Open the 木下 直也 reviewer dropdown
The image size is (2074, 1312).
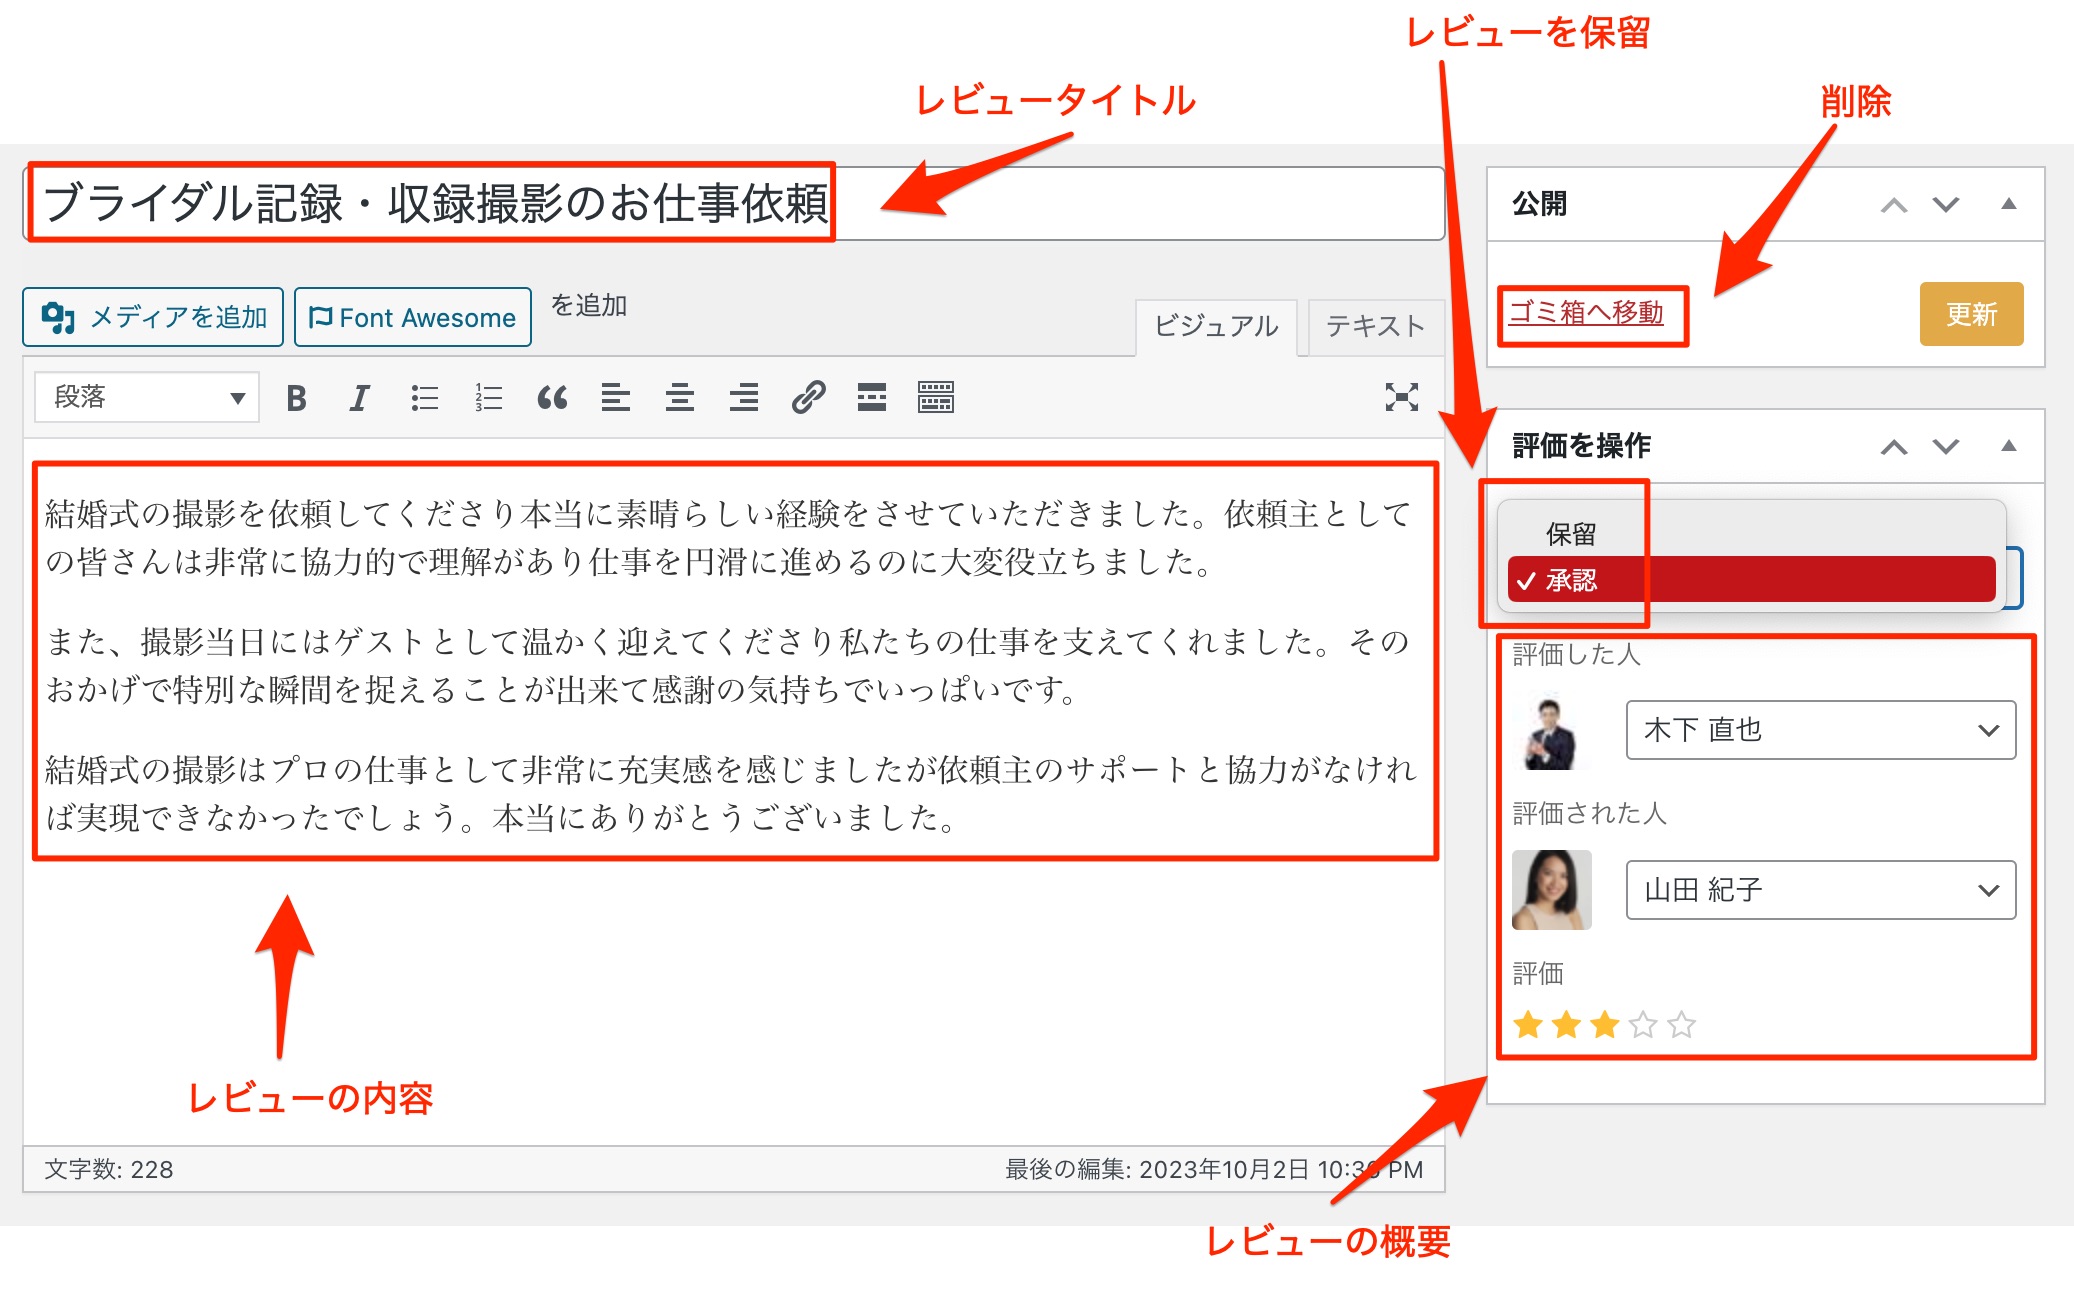pos(1820,730)
